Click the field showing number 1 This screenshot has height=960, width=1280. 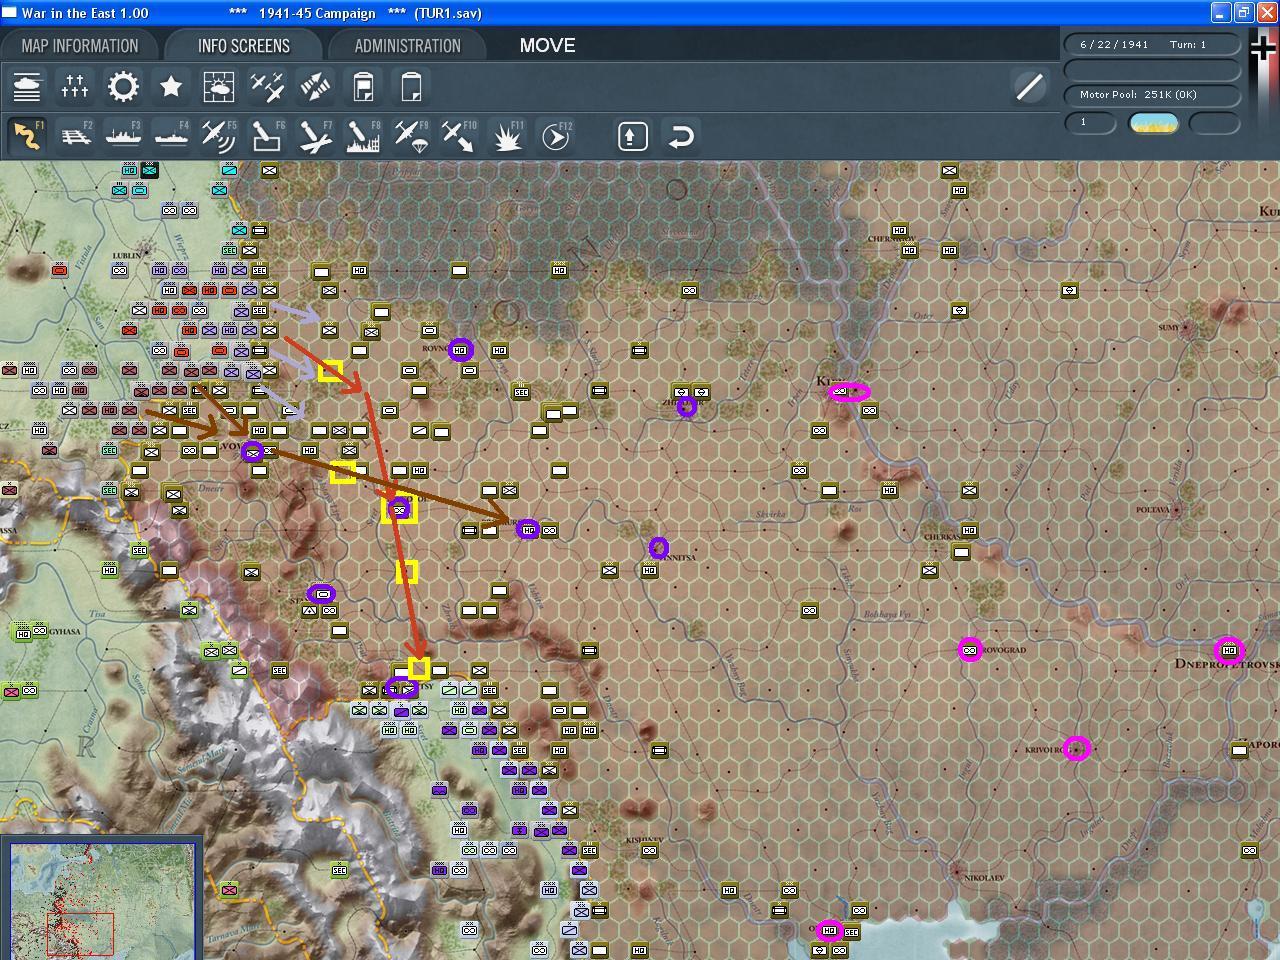(1090, 123)
